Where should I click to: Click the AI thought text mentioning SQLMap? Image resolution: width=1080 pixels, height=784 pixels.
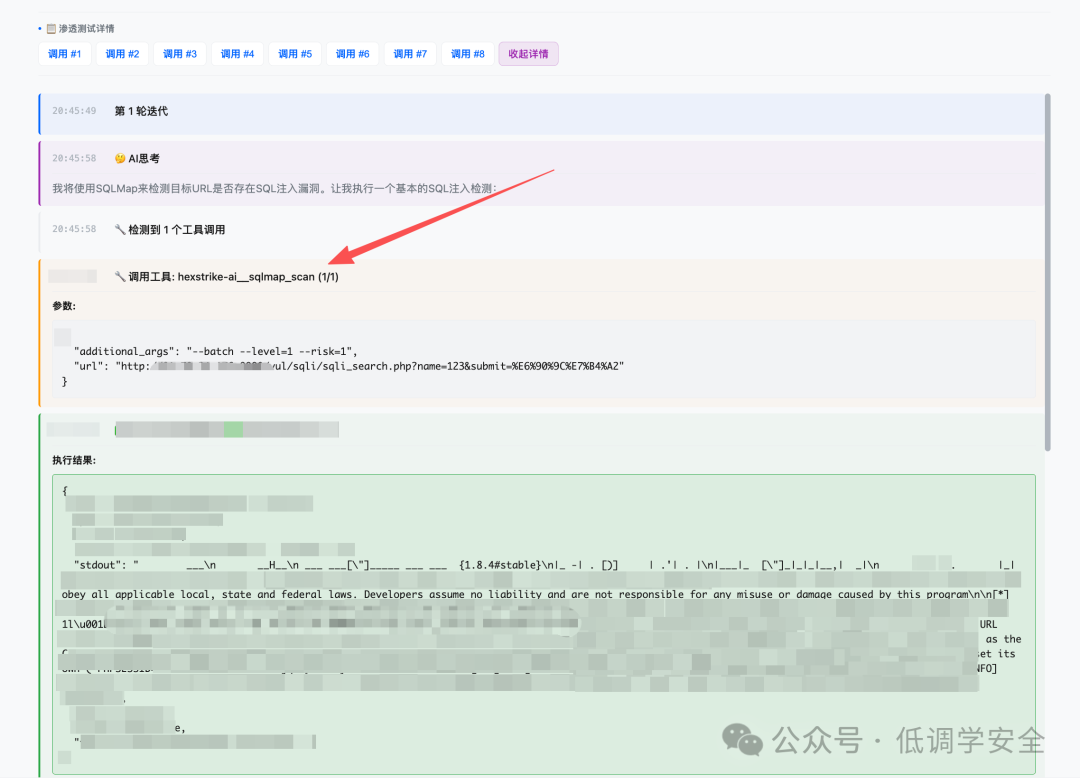point(274,188)
